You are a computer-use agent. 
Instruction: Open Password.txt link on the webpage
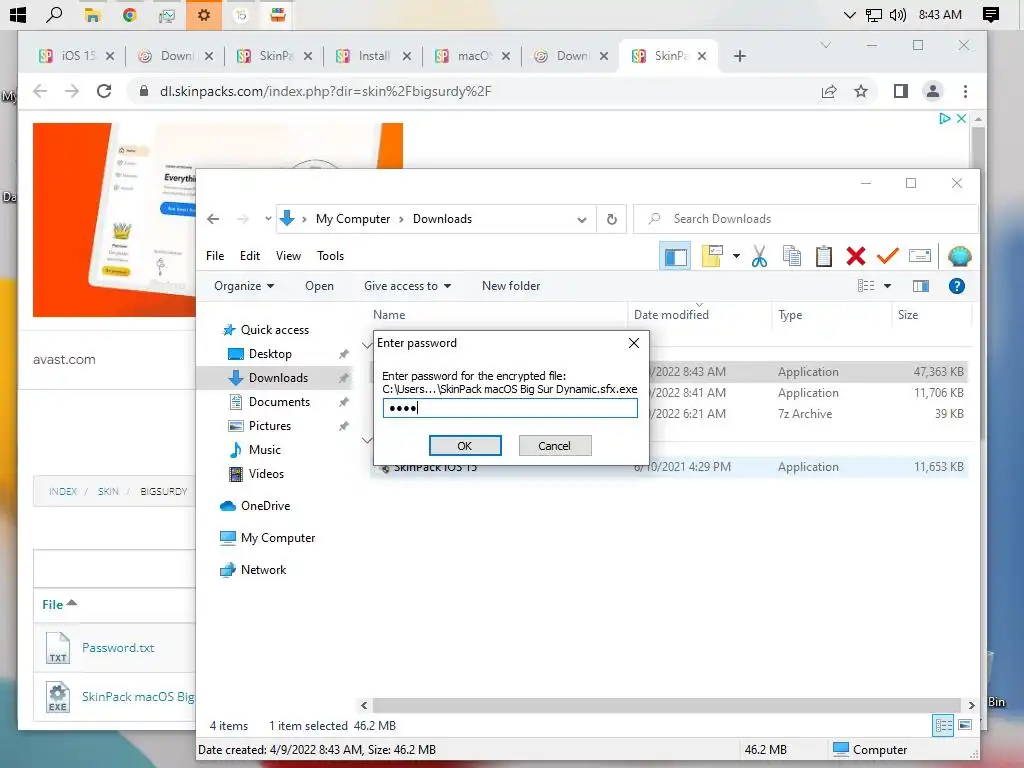tap(118, 648)
